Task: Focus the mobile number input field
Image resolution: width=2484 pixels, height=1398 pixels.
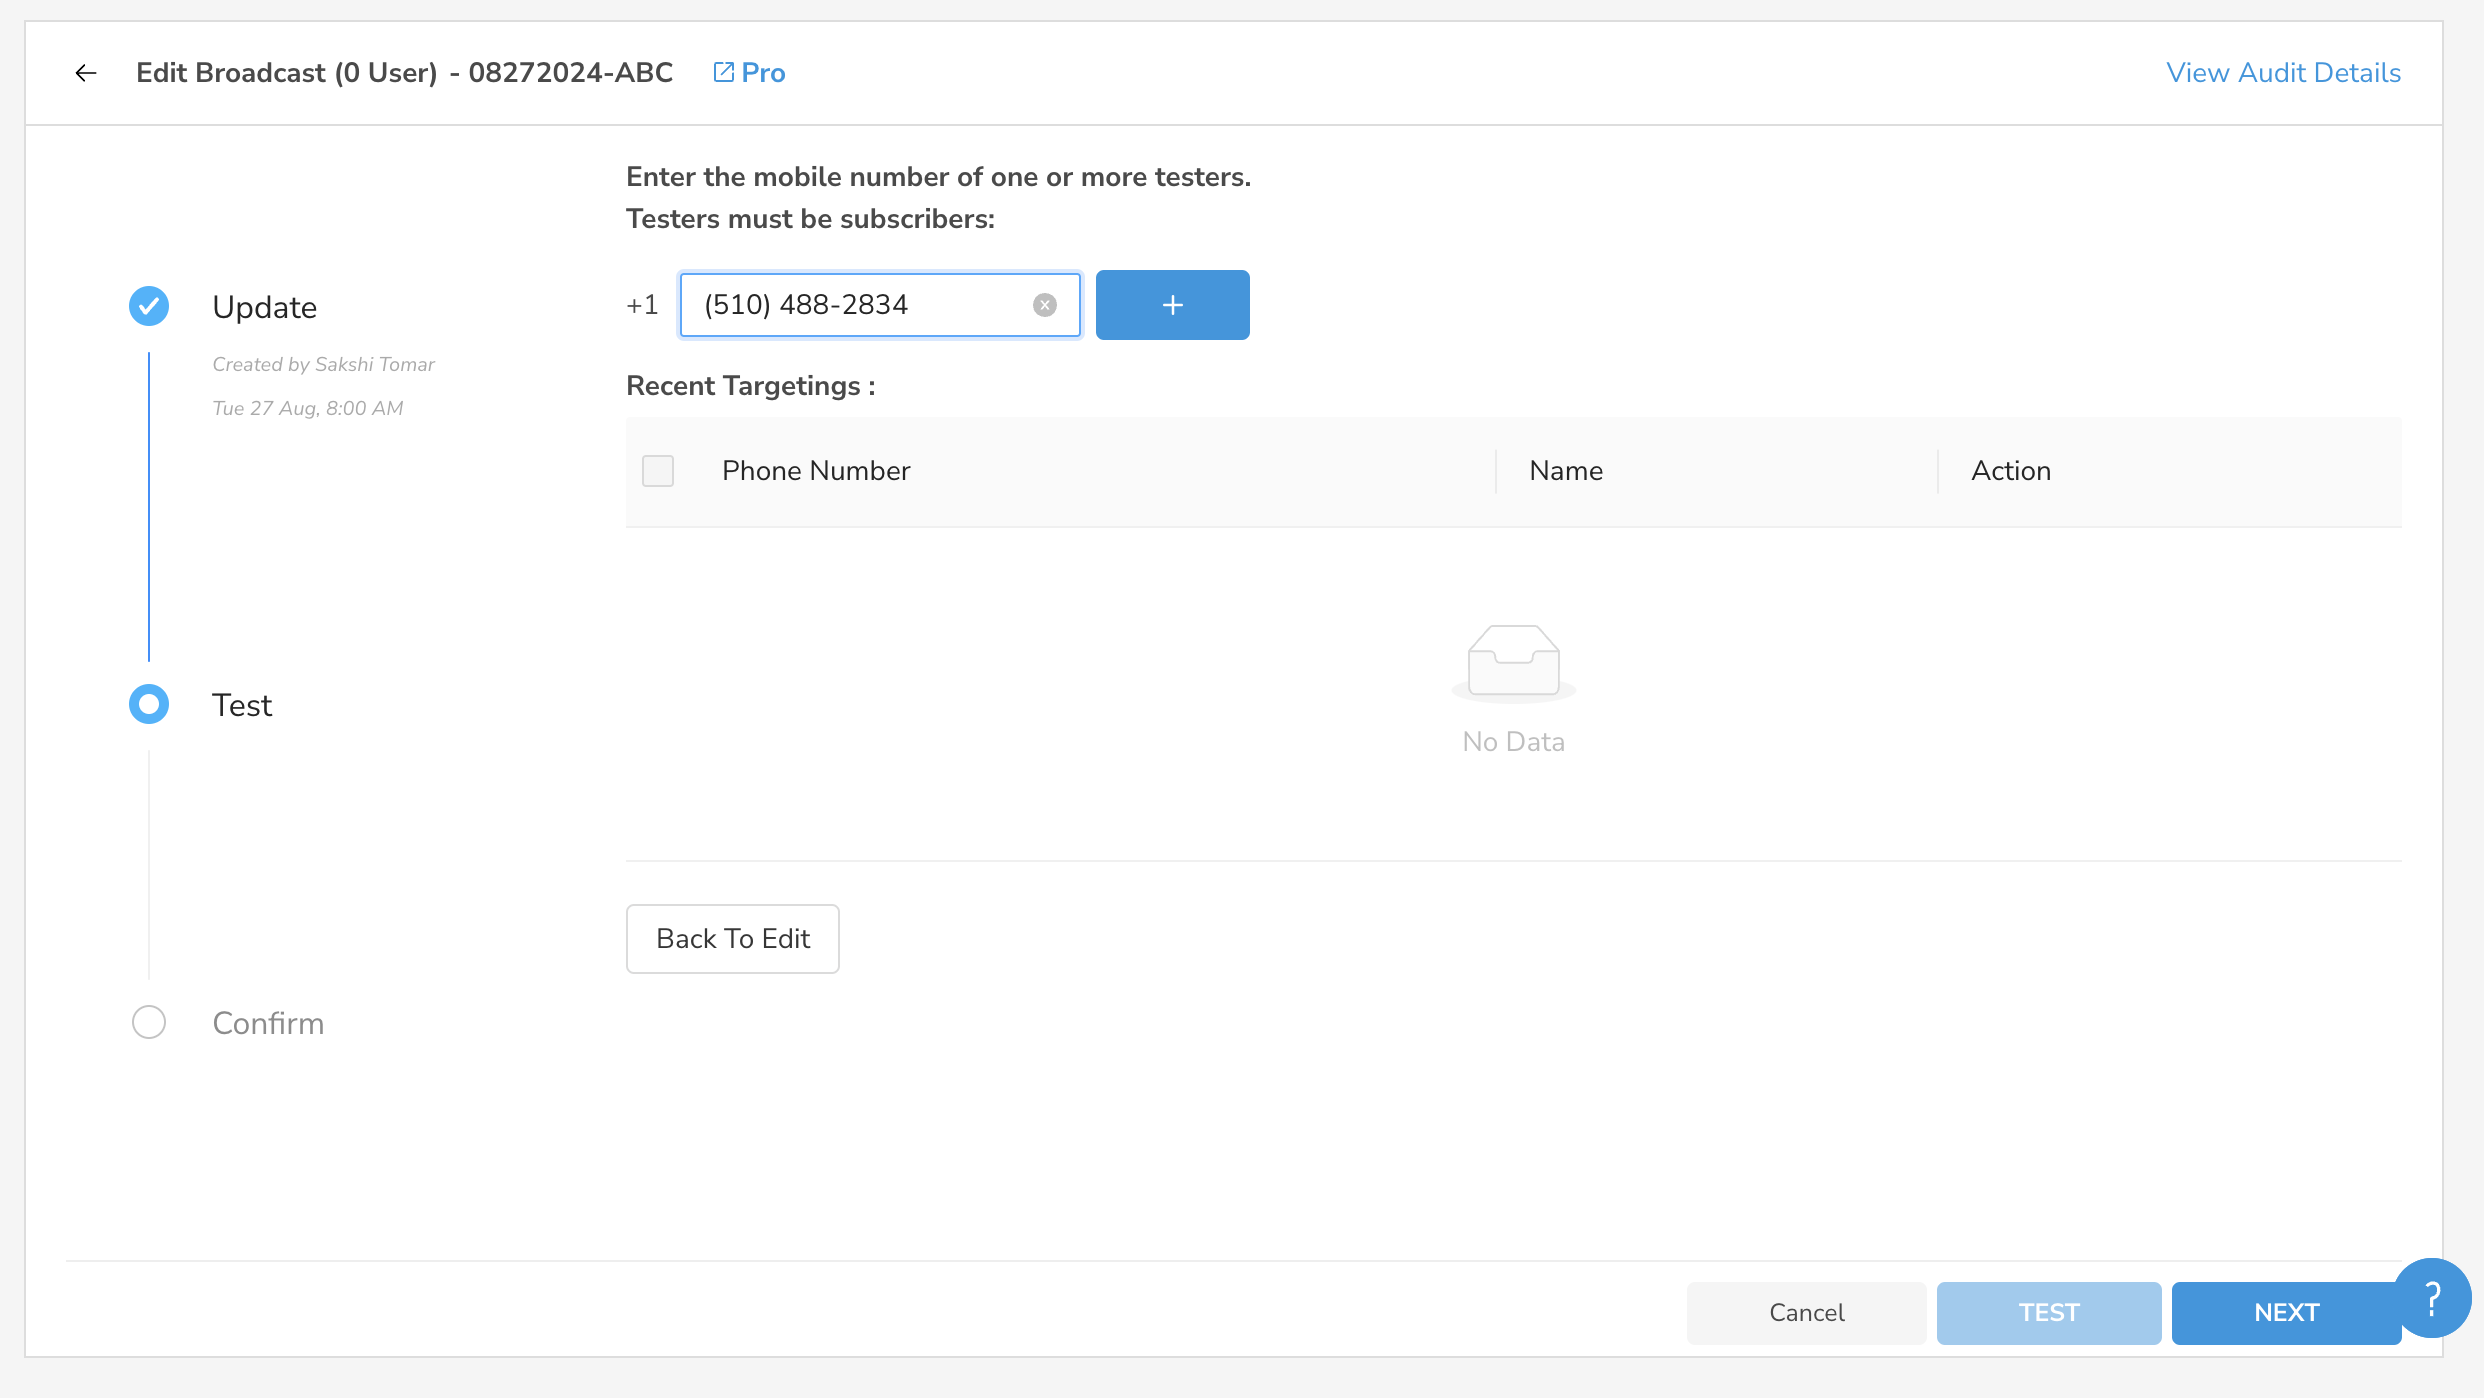Action: point(880,305)
